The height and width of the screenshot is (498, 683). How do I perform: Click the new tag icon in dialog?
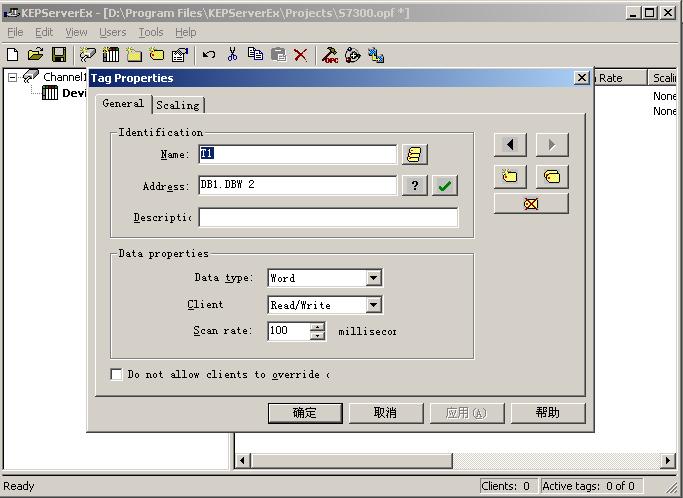point(510,176)
